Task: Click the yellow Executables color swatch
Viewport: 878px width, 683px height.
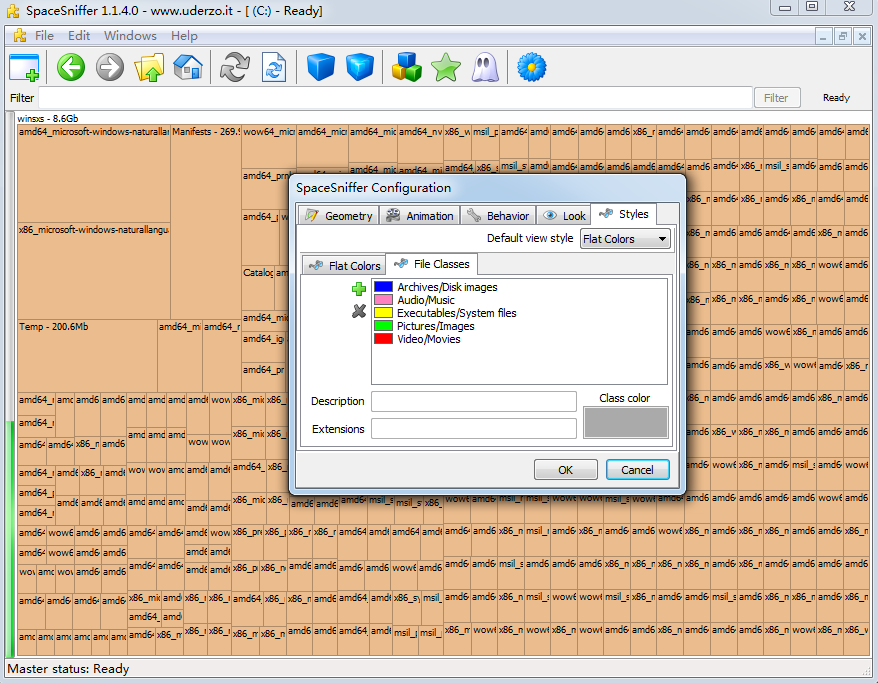Action: pyautogui.click(x=384, y=313)
